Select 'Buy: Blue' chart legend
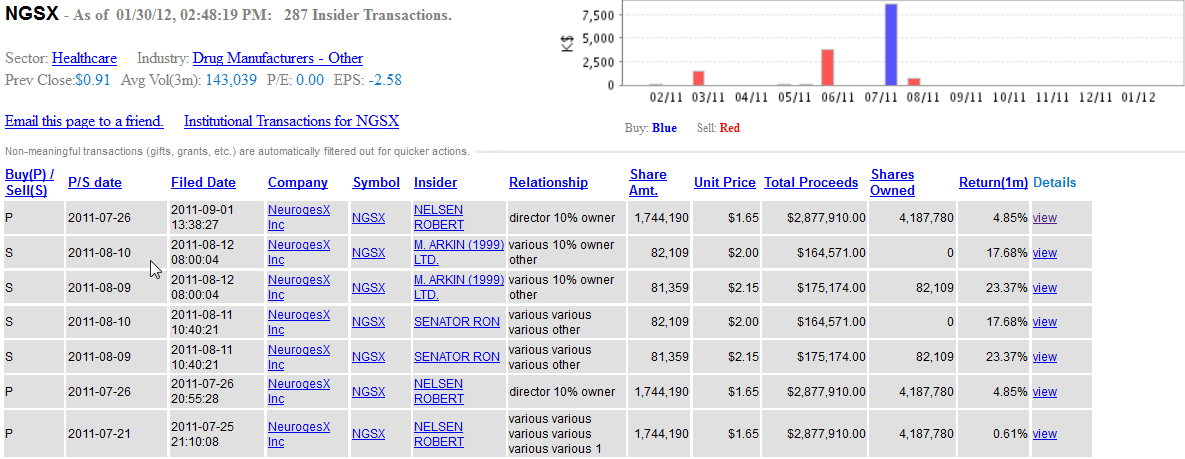The width and height of the screenshot is (1185, 459). coord(651,128)
